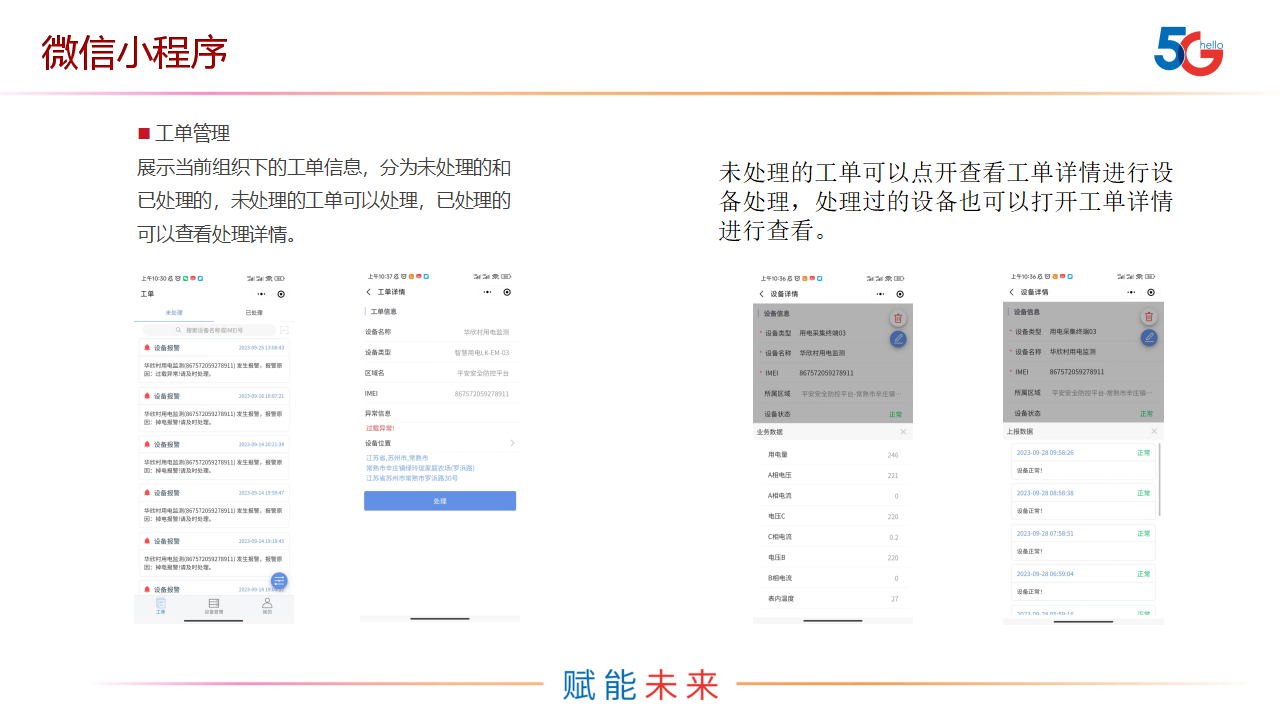1280x720 pixels.
Task: Open the 江苏省,苏州市,常熟市 location link
Action: pyautogui.click(x=397, y=458)
